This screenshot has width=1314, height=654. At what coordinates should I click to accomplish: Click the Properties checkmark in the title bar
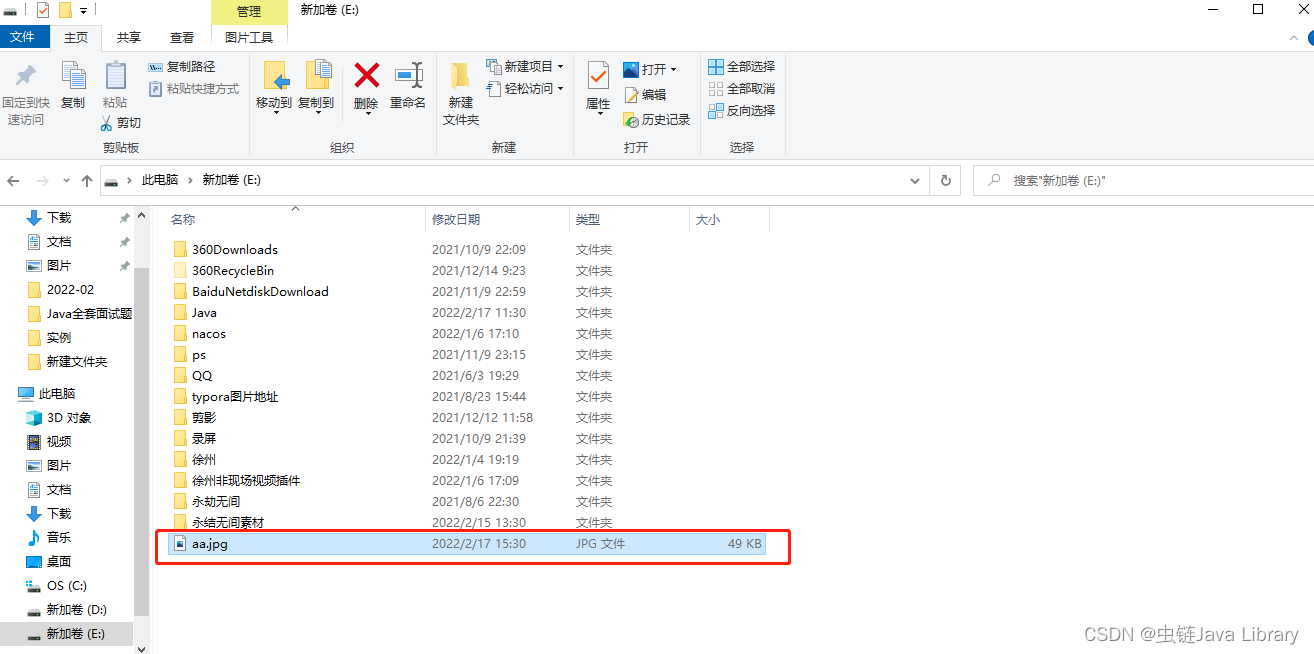tap(42, 10)
